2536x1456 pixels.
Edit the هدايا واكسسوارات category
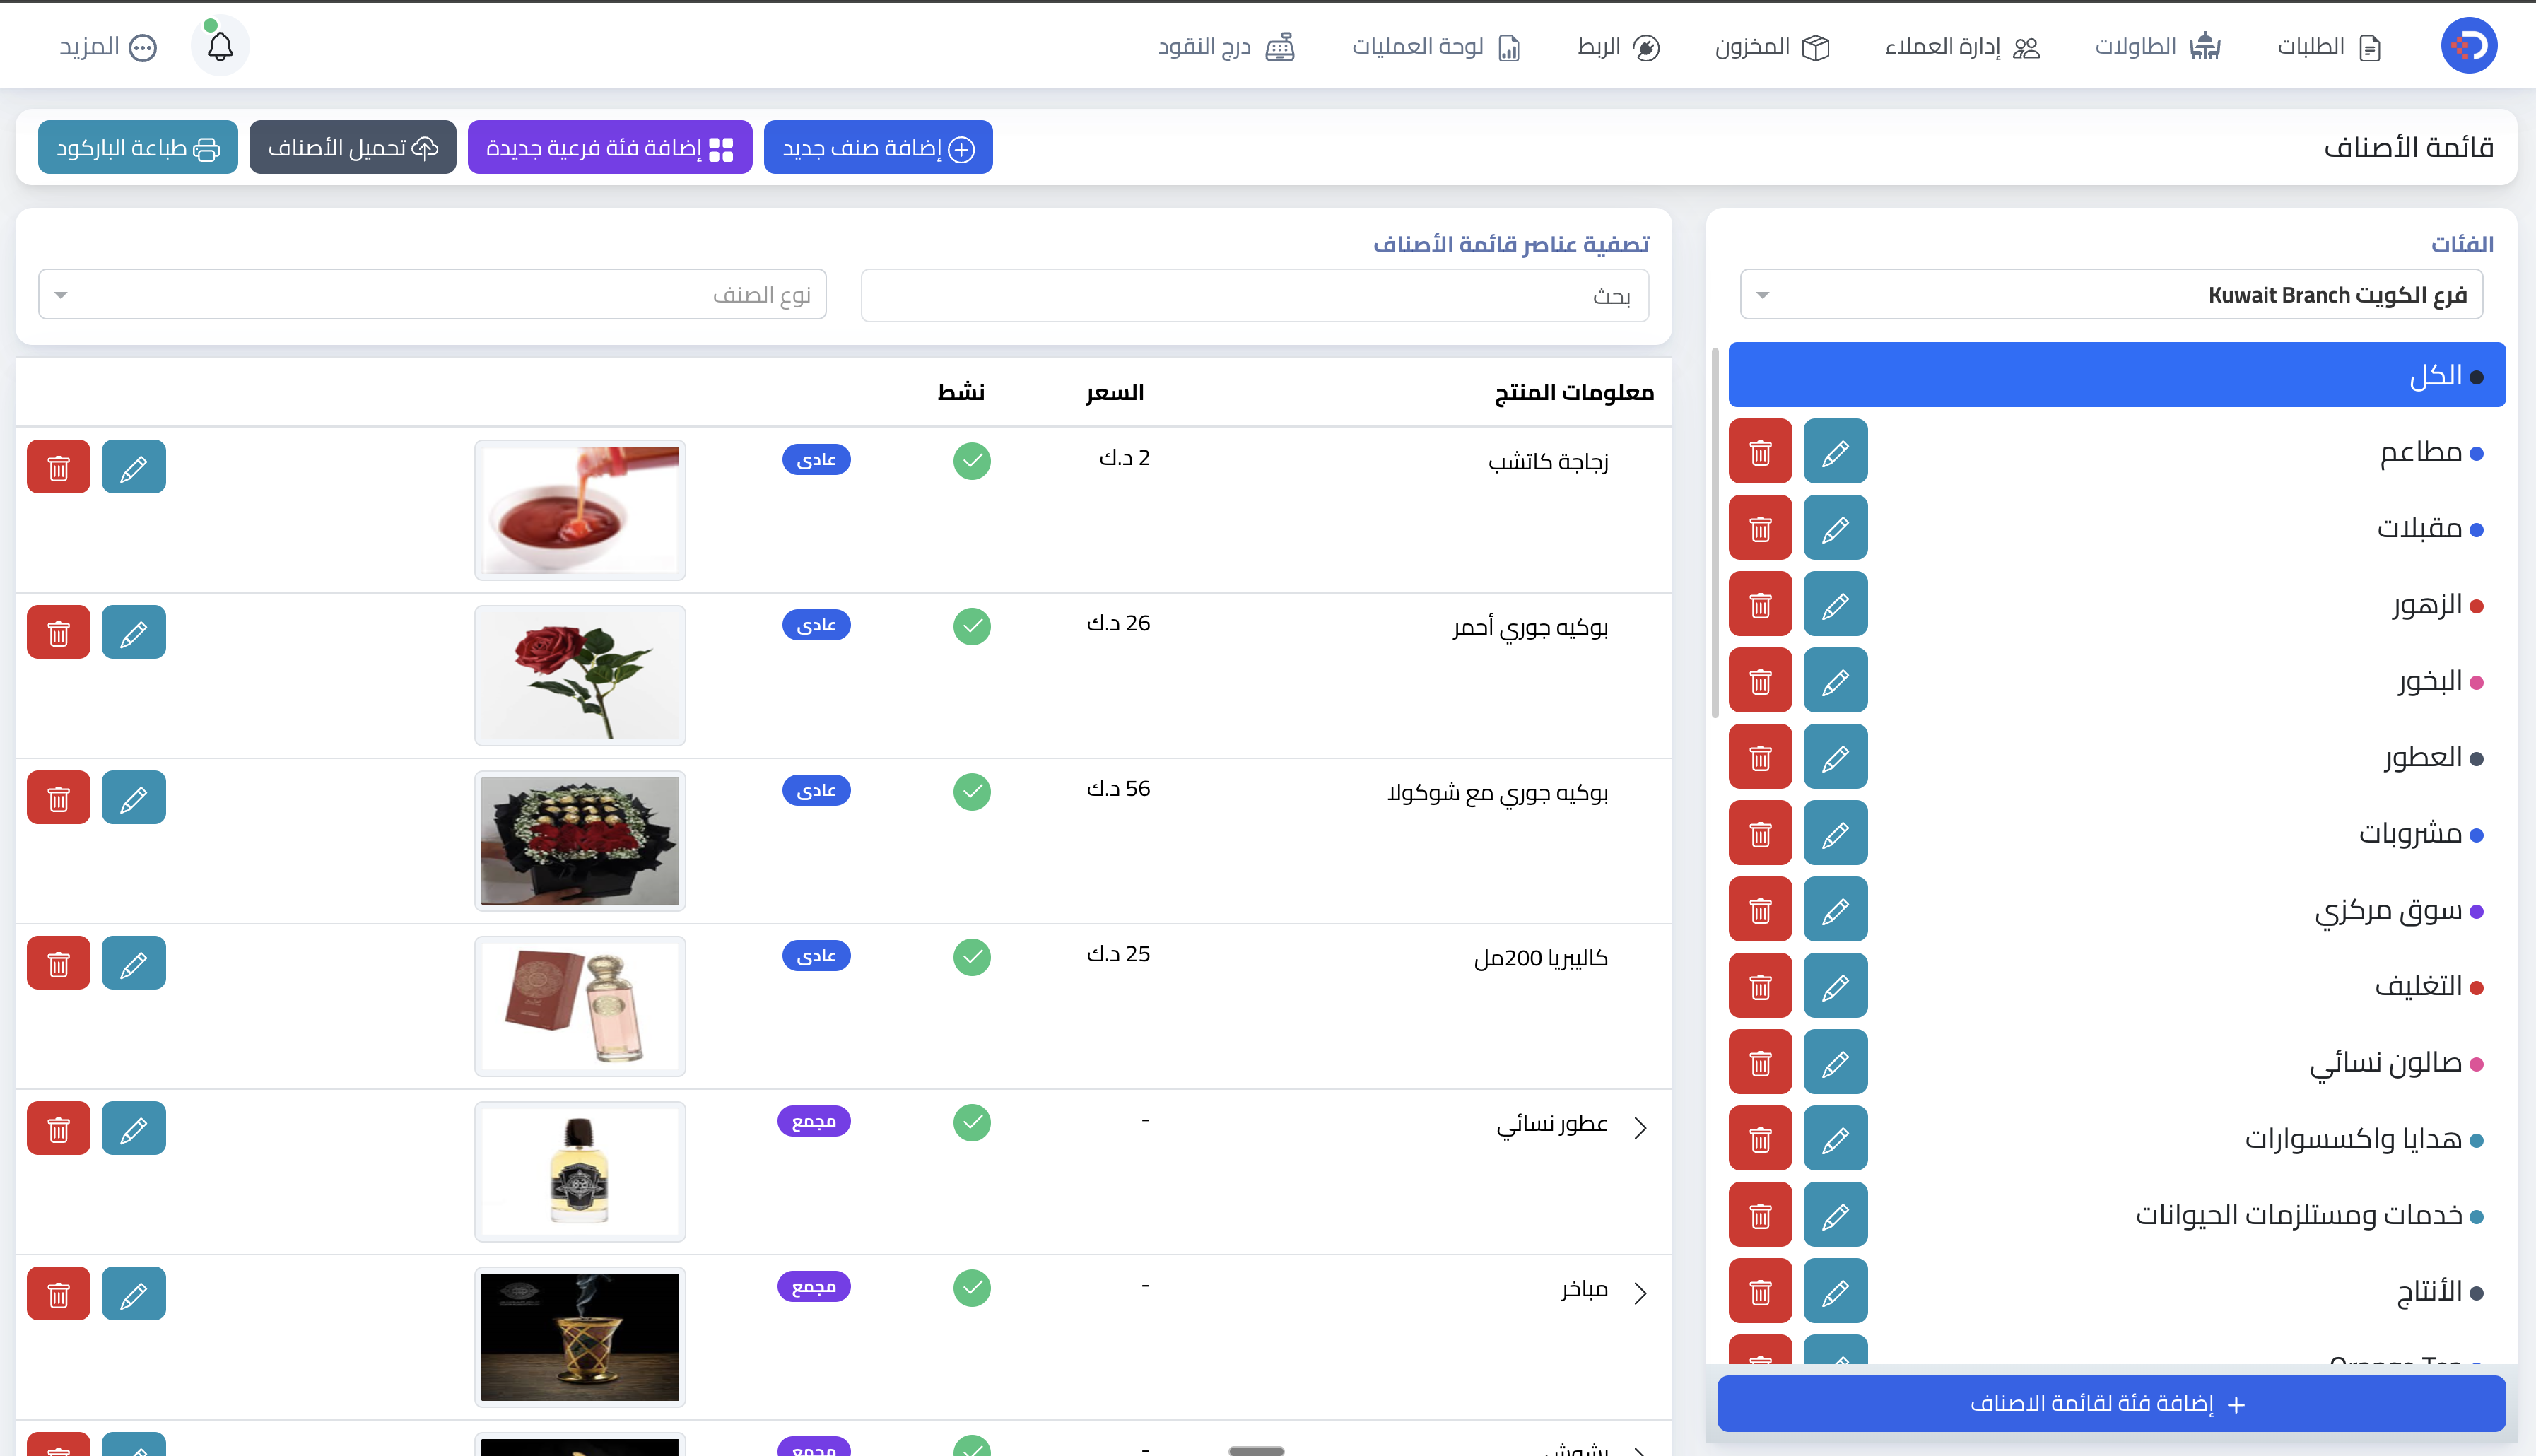click(x=1835, y=1139)
